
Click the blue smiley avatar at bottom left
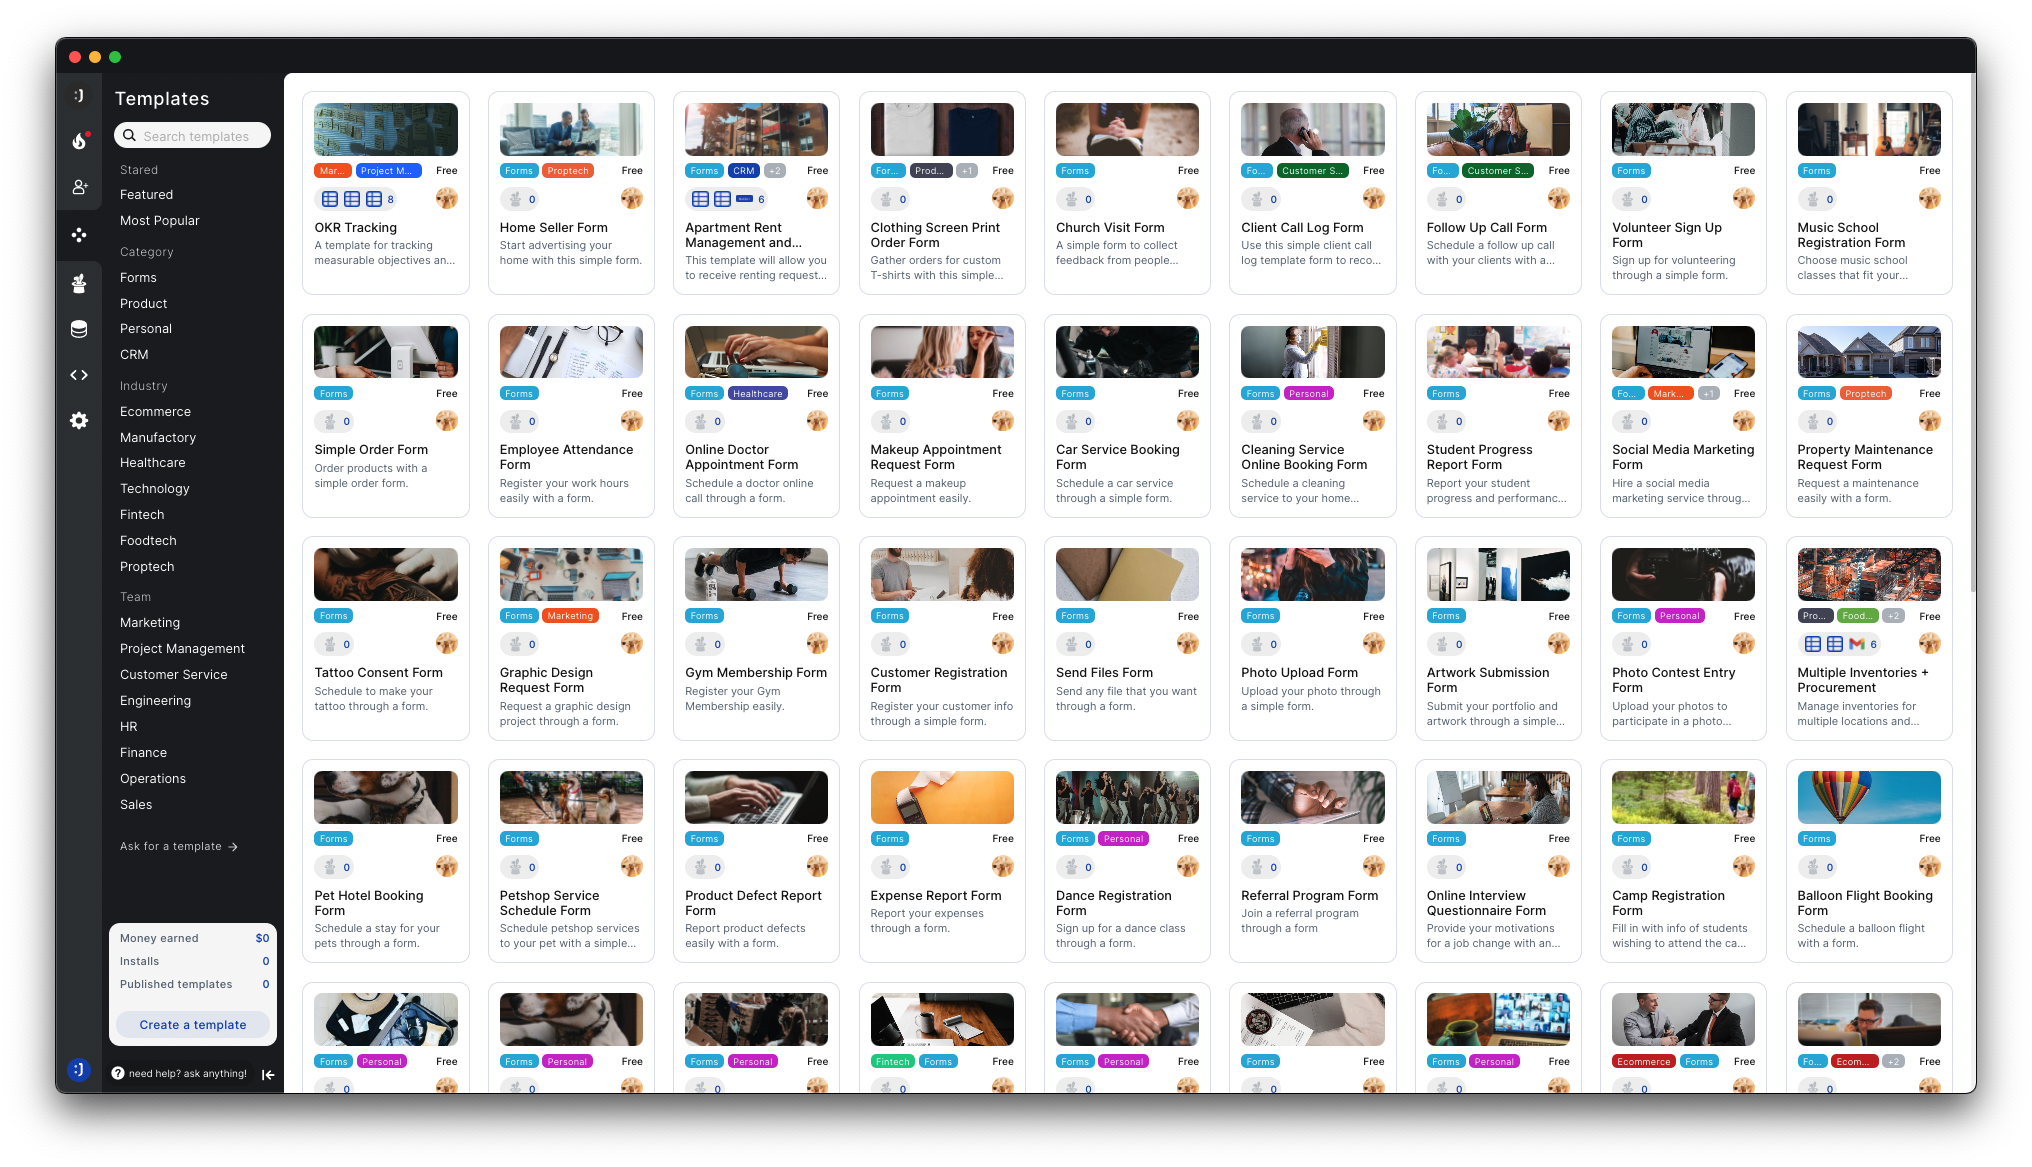(x=79, y=1070)
